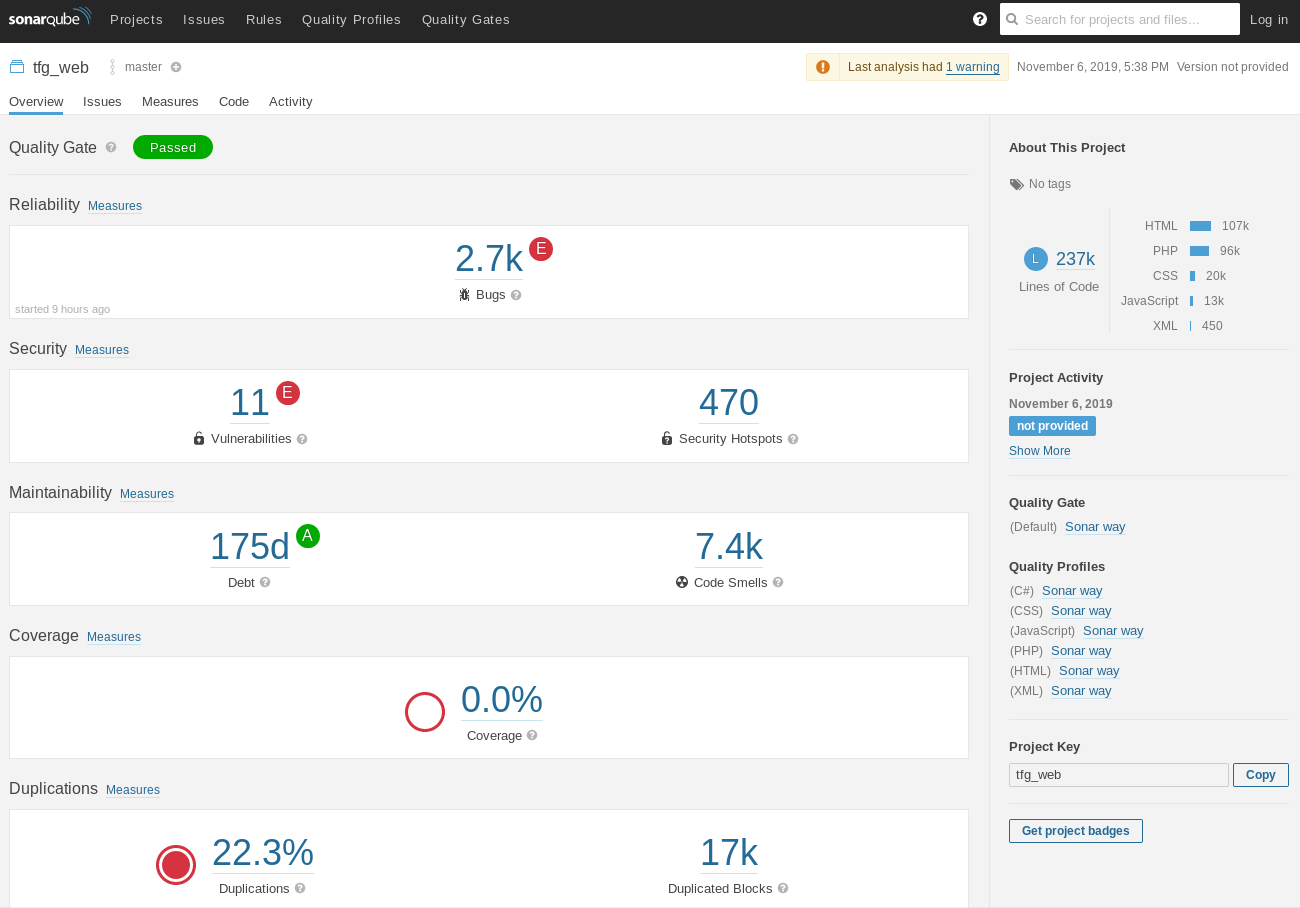The width and height of the screenshot is (1300, 908).
Task: Open Rules in top navigation
Action: [264, 19]
